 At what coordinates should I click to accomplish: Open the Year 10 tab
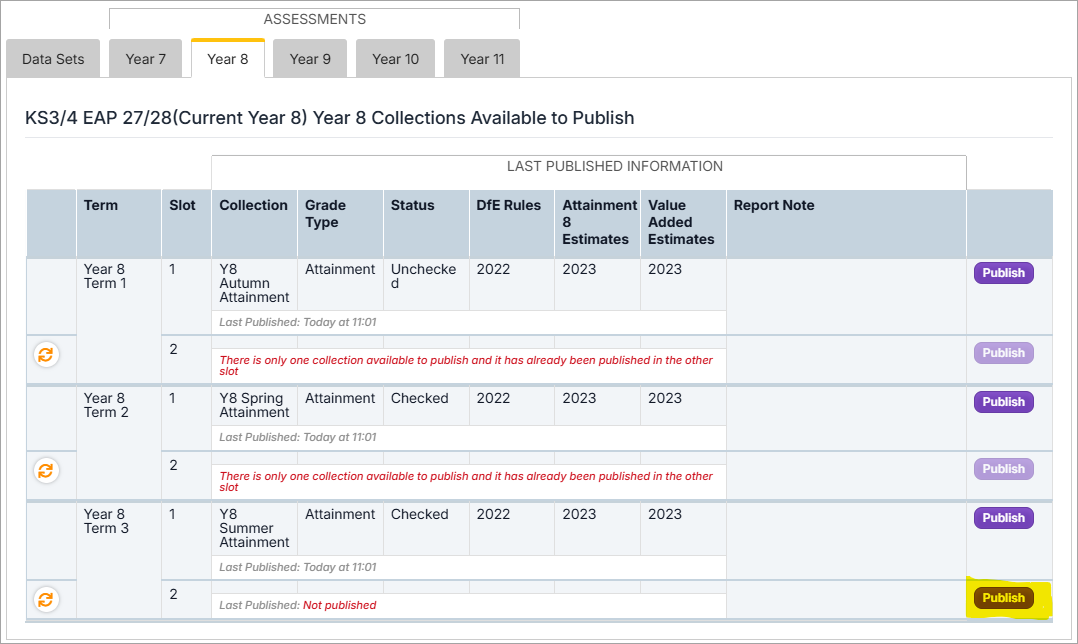click(395, 59)
